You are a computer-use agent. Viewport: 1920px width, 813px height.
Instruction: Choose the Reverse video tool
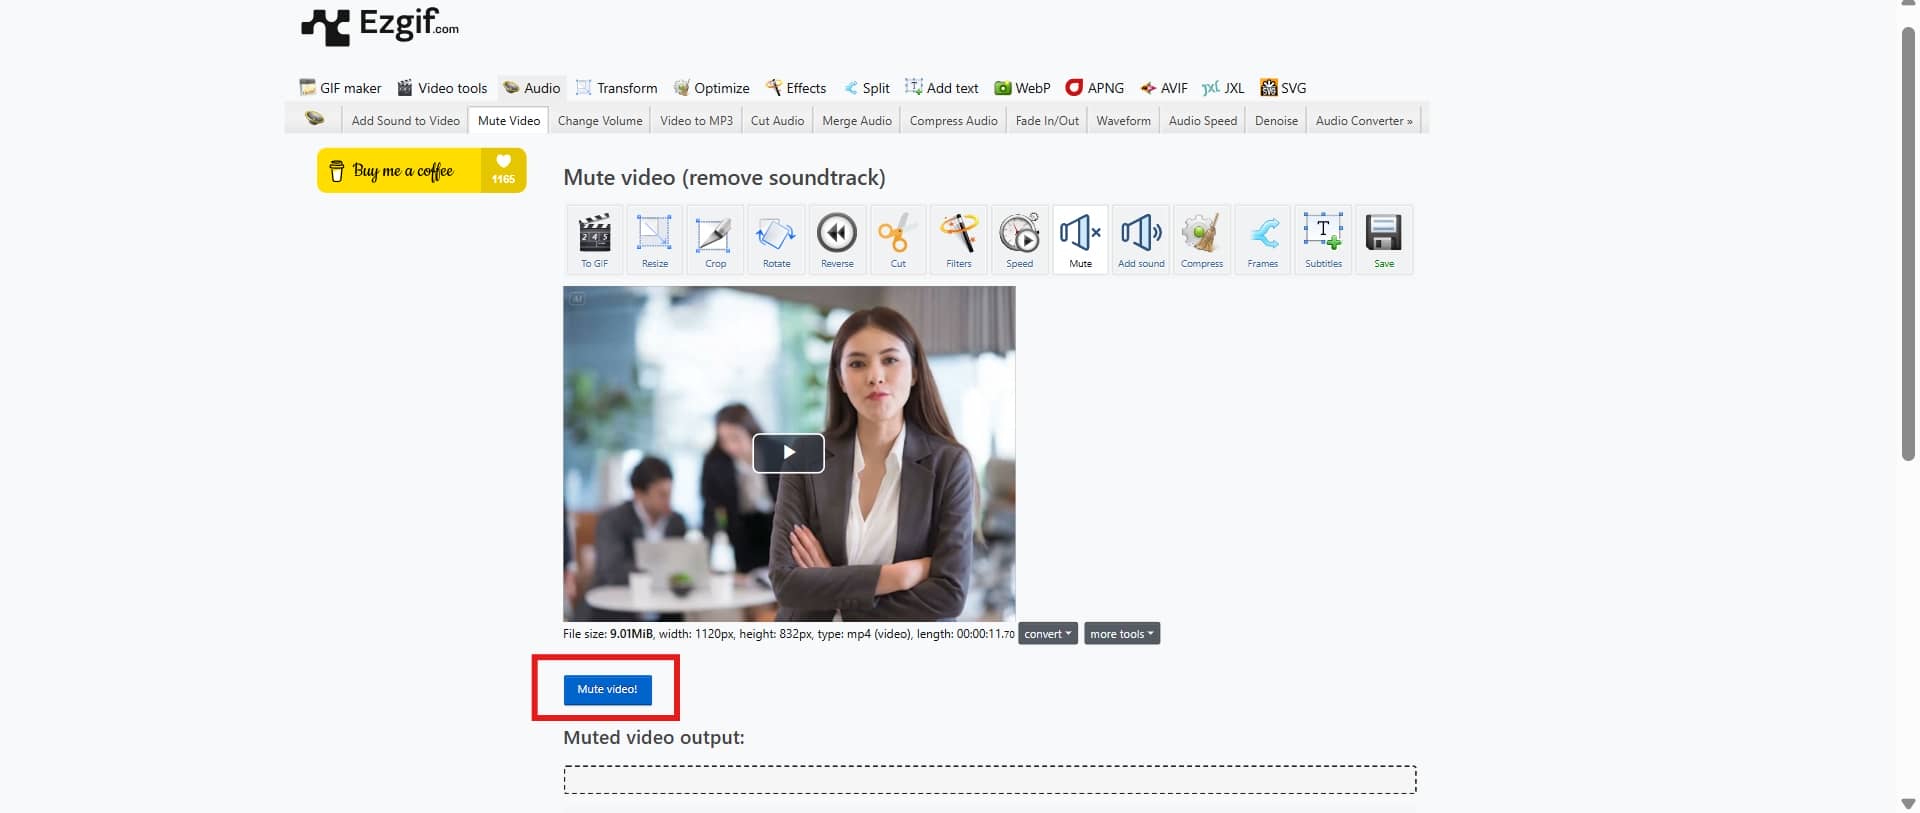837,240
